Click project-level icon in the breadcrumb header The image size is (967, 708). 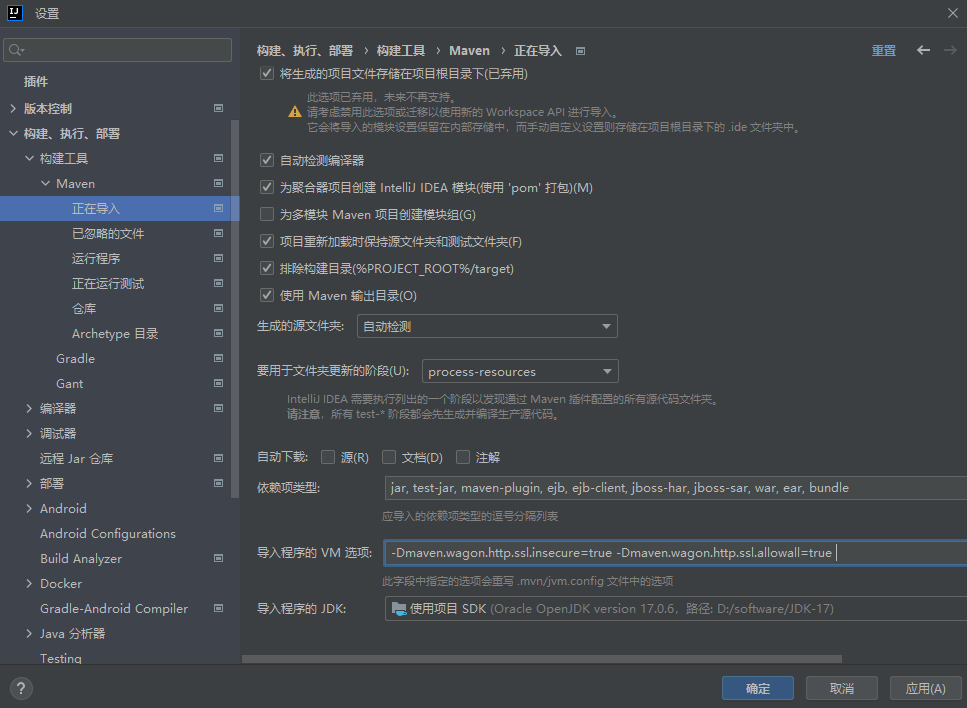click(x=580, y=51)
